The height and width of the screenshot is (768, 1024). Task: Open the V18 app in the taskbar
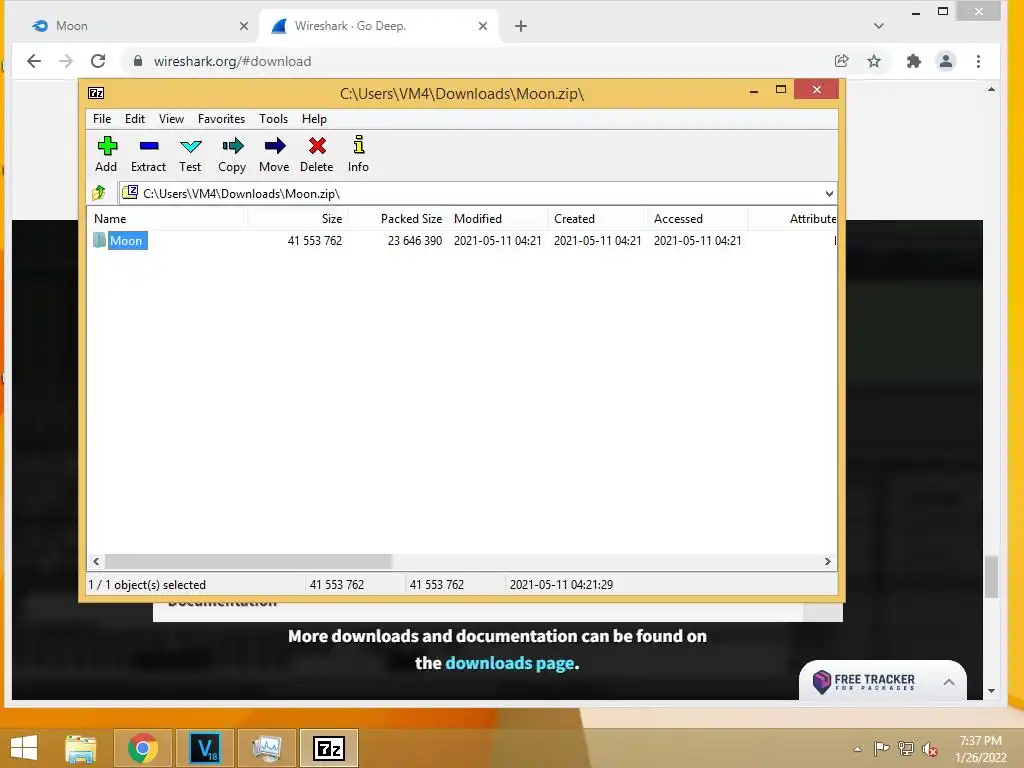pyautogui.click(x=204, y=748)
